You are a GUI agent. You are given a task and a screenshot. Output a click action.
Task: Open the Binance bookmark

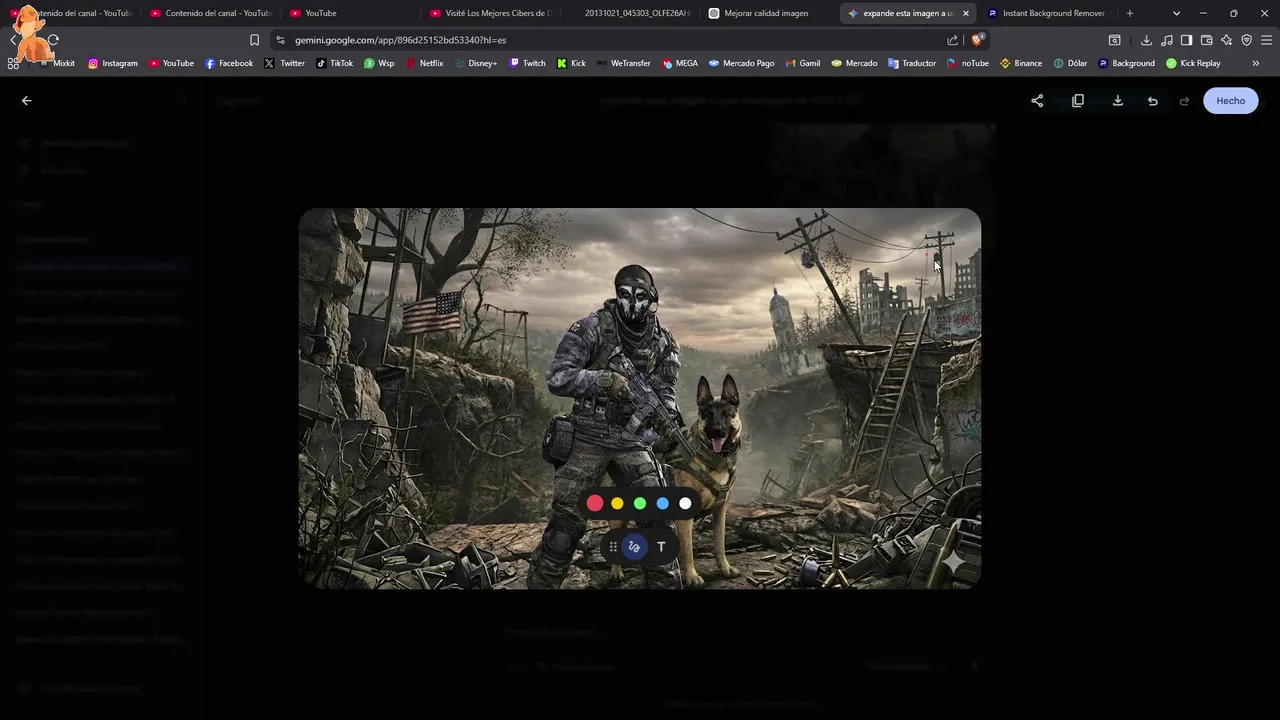tap(1021, 63)
